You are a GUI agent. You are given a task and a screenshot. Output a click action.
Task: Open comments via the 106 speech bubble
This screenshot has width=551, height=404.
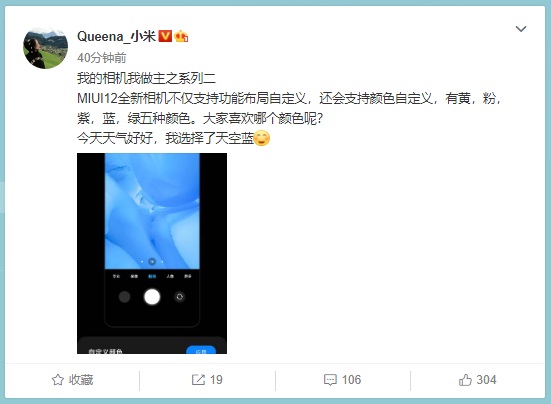[x=342, y=380]
